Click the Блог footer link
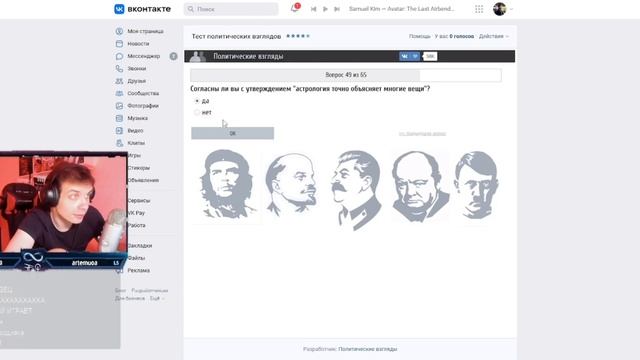 point(120,291)
